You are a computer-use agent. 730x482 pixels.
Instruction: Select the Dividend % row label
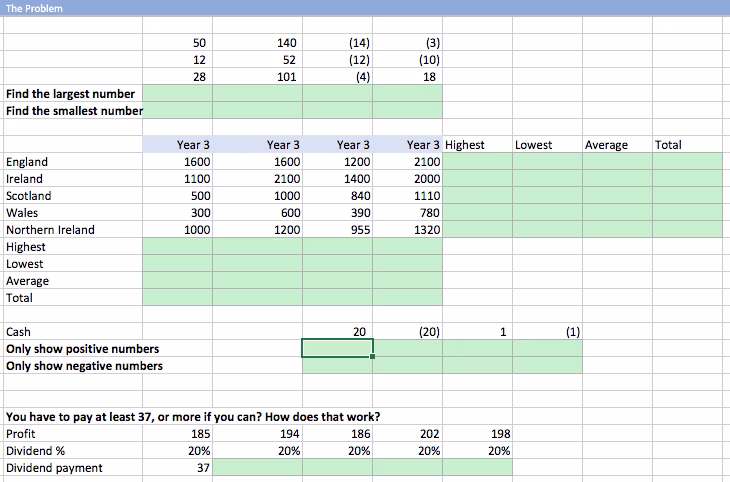click(x=73, y=451)
